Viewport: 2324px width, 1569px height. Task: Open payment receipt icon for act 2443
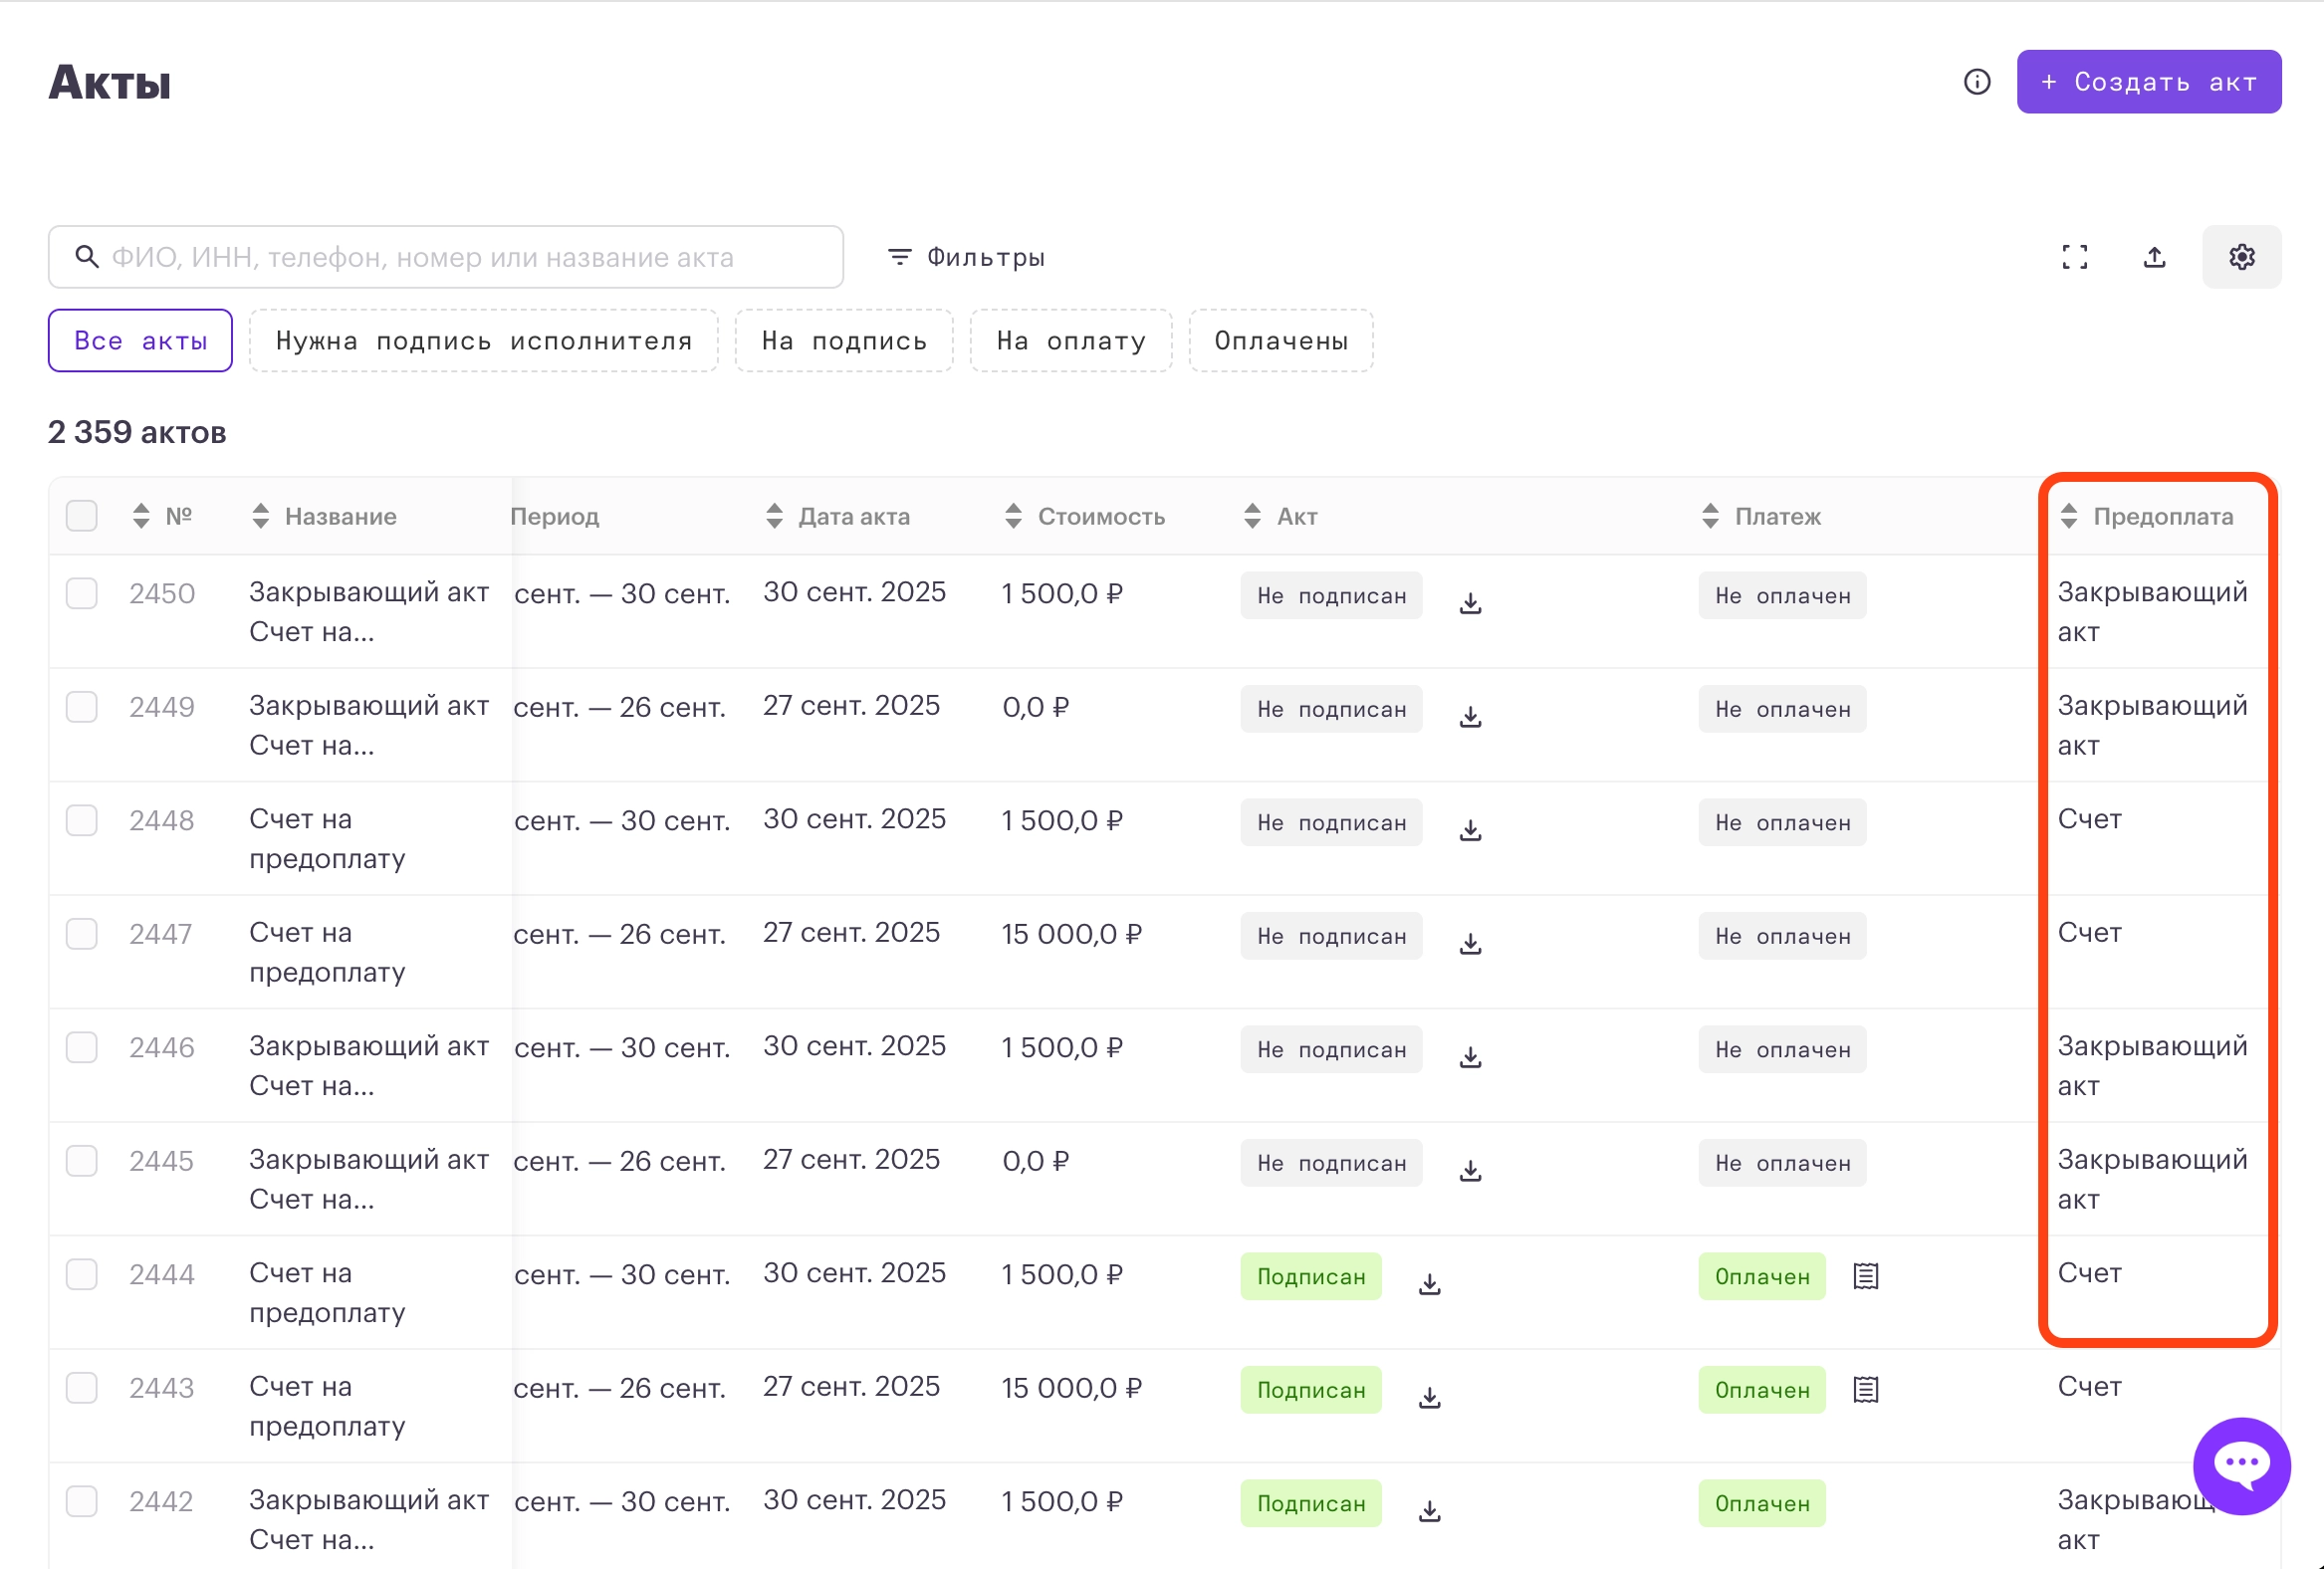(x=1865, y=1390)
